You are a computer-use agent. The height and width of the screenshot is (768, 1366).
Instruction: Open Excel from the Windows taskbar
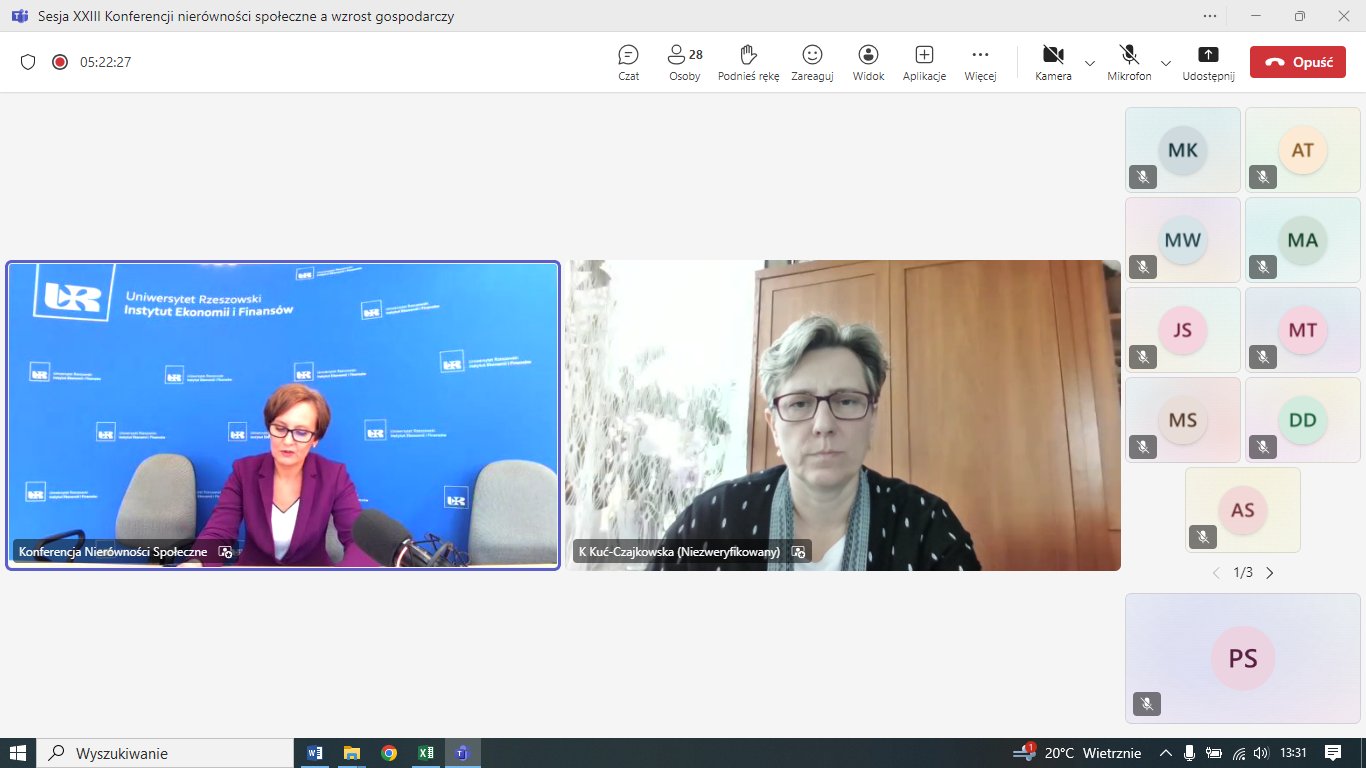[x=425, y=753]
